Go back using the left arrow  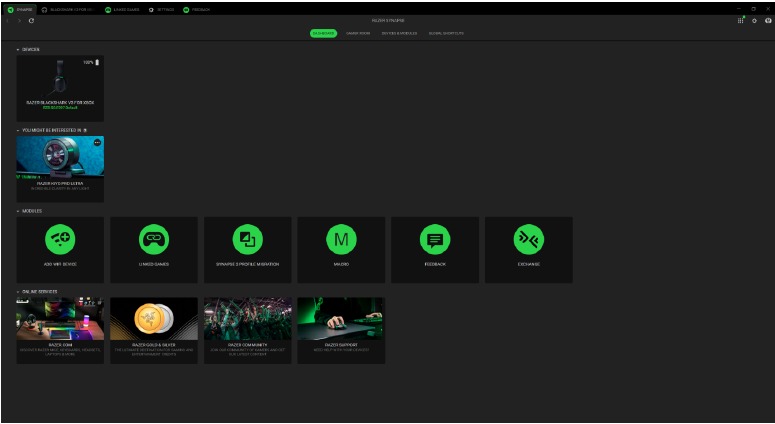[8, 21]
